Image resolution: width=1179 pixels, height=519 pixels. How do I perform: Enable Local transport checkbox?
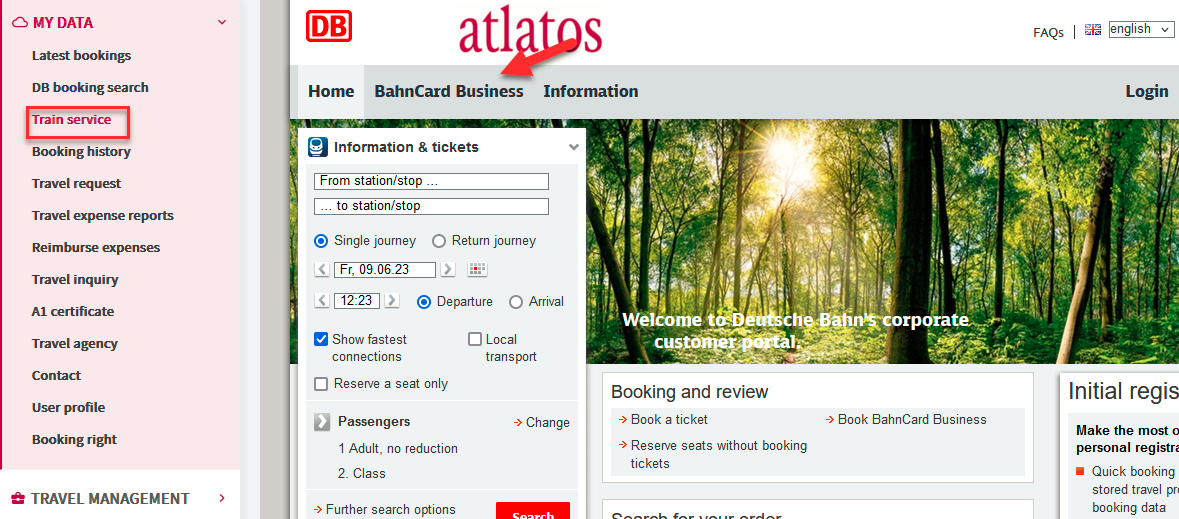point(474,339)
